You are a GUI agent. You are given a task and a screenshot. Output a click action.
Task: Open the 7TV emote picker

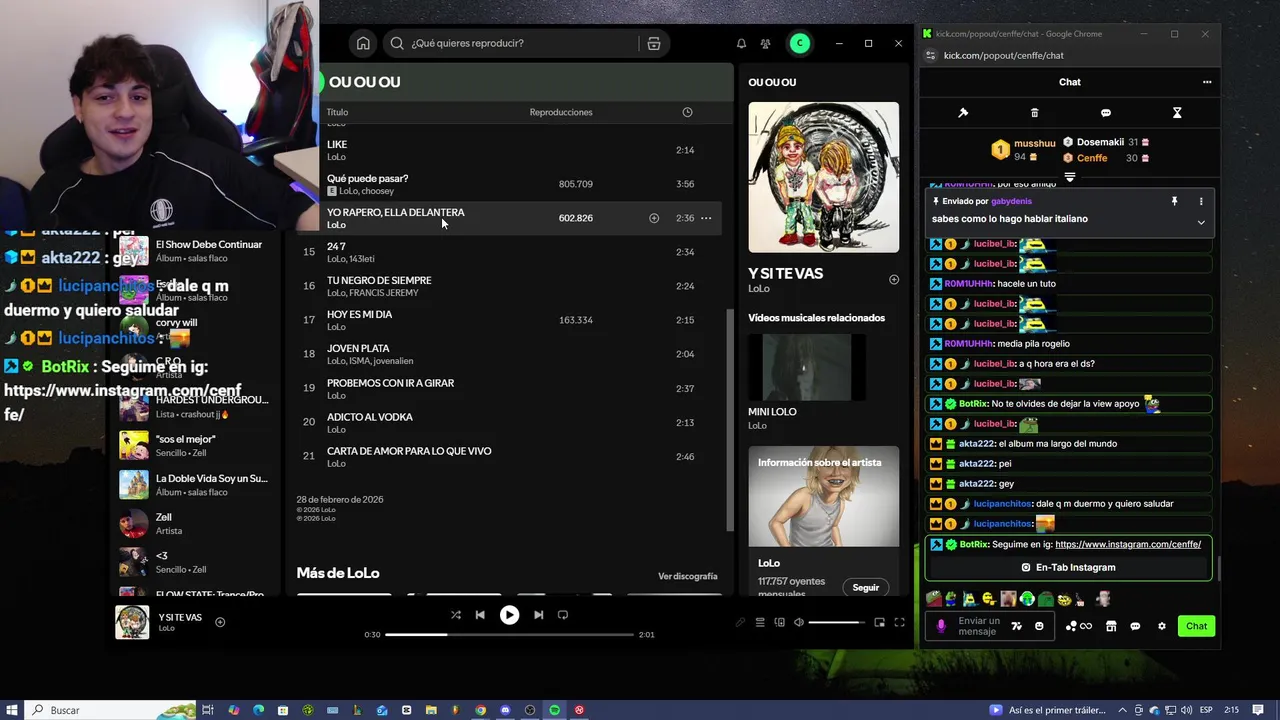(1017, 626)
